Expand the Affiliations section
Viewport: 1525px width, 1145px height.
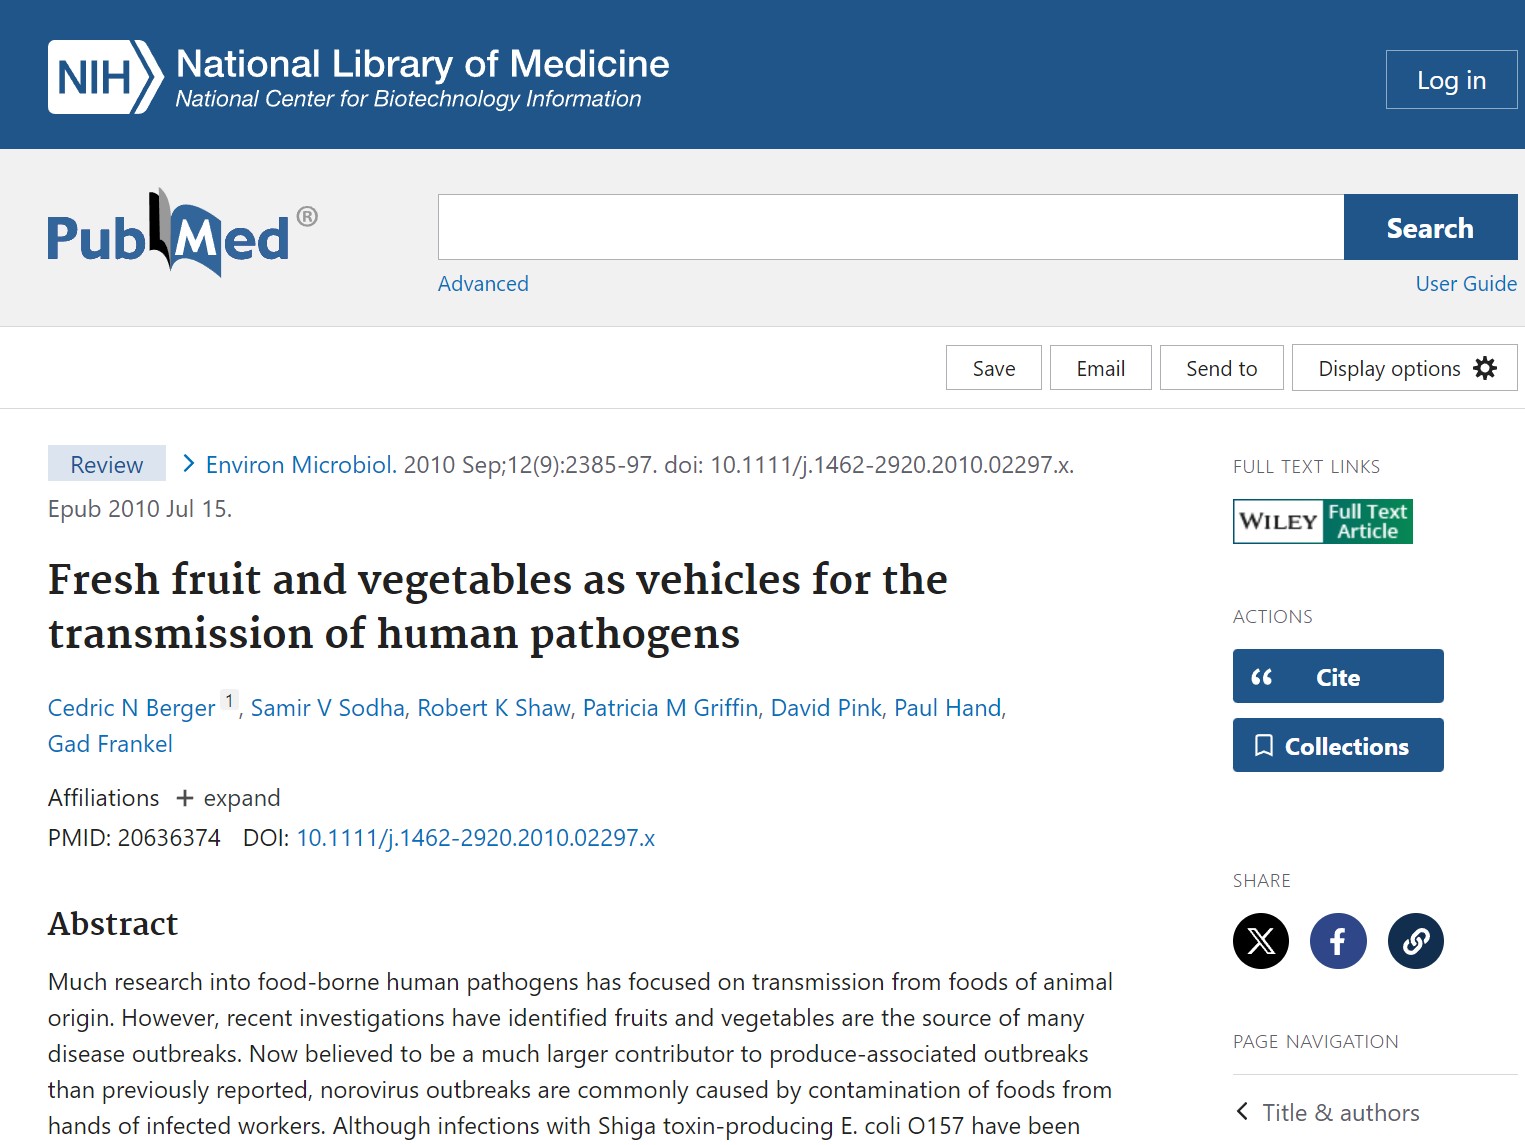point(228,797)
